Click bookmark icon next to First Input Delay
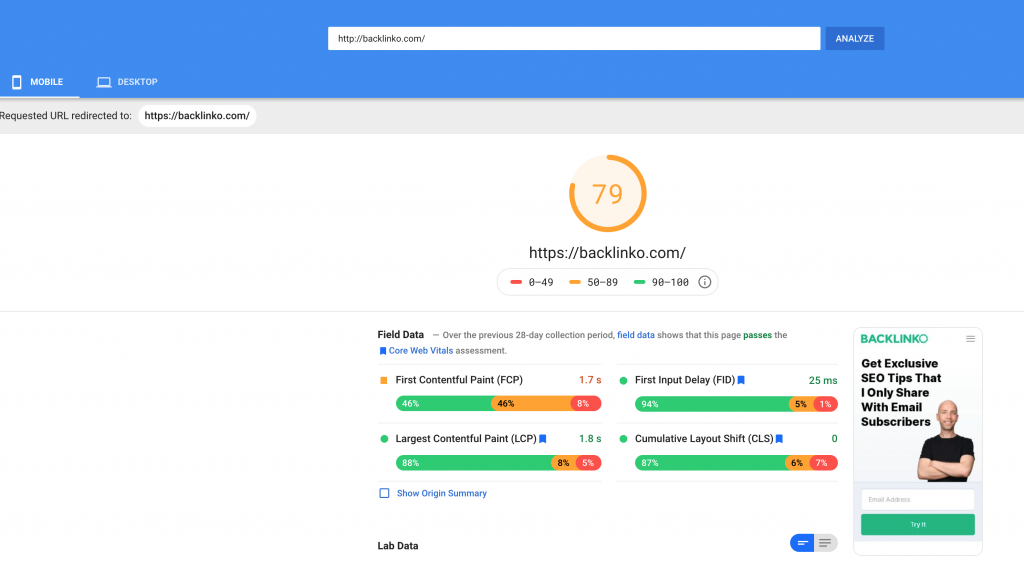Image resolution: width=1024 pixels, height=569 pixels. (x=741, y=380)
